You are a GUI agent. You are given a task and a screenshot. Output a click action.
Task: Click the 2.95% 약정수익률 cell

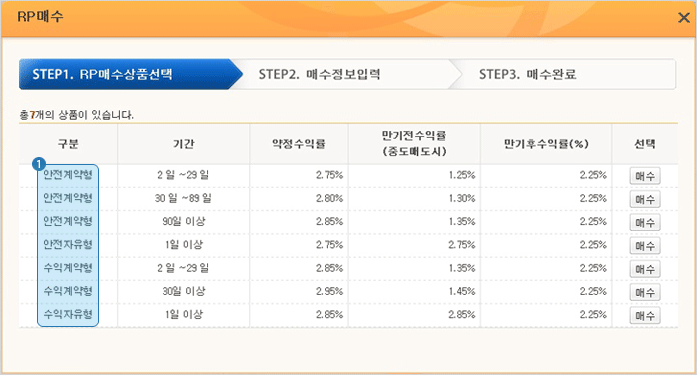(329, 291)
